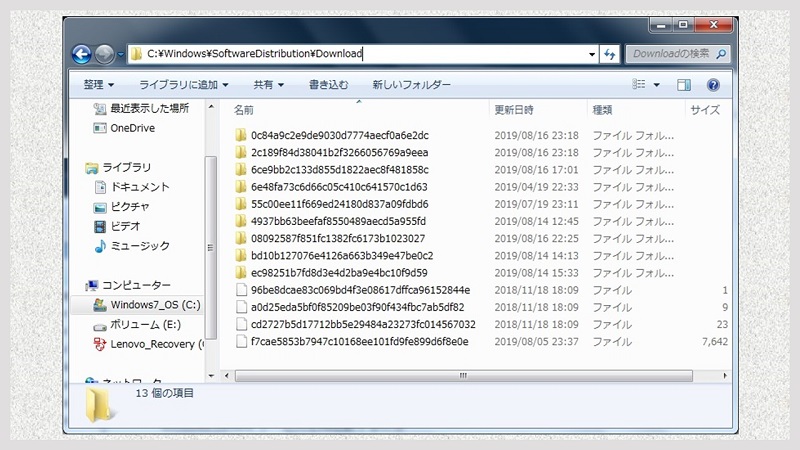The height and width of the screenshot is (450, 800).
Task: Expand the address bar dropdown arrow
Action: point(592,54)
